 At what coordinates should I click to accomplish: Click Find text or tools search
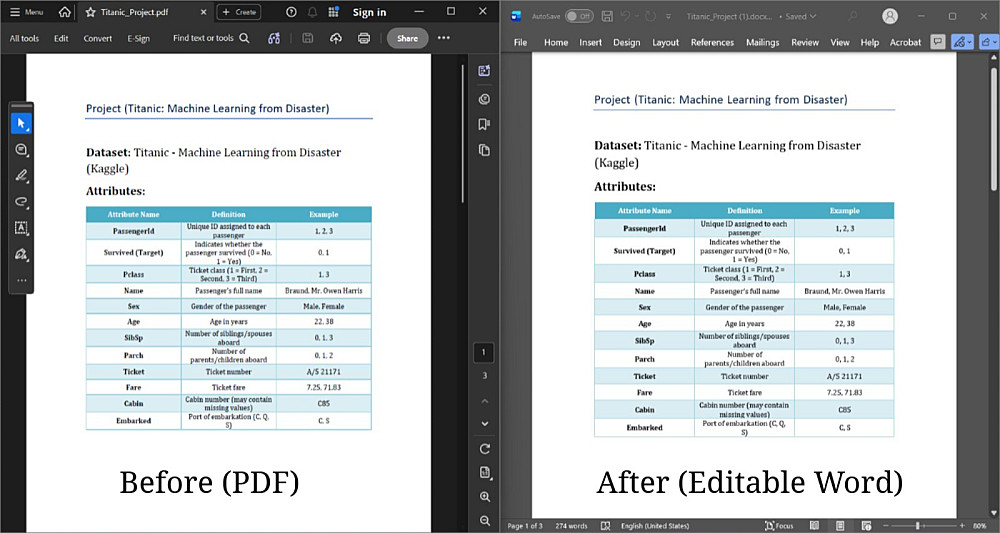click(211, 38)
